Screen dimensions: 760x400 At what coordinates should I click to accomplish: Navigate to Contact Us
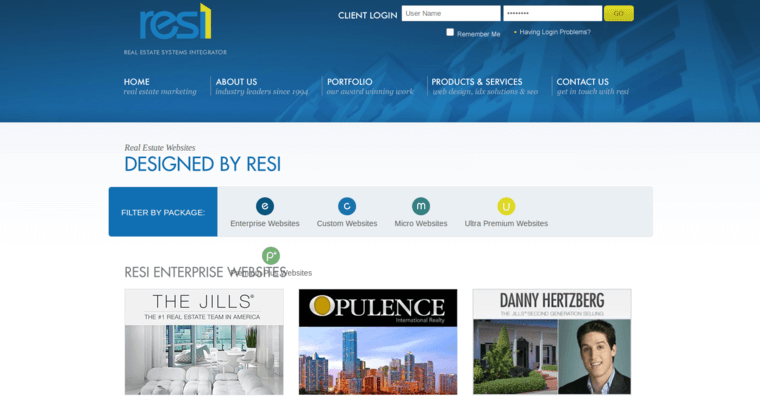coord(583,82)
